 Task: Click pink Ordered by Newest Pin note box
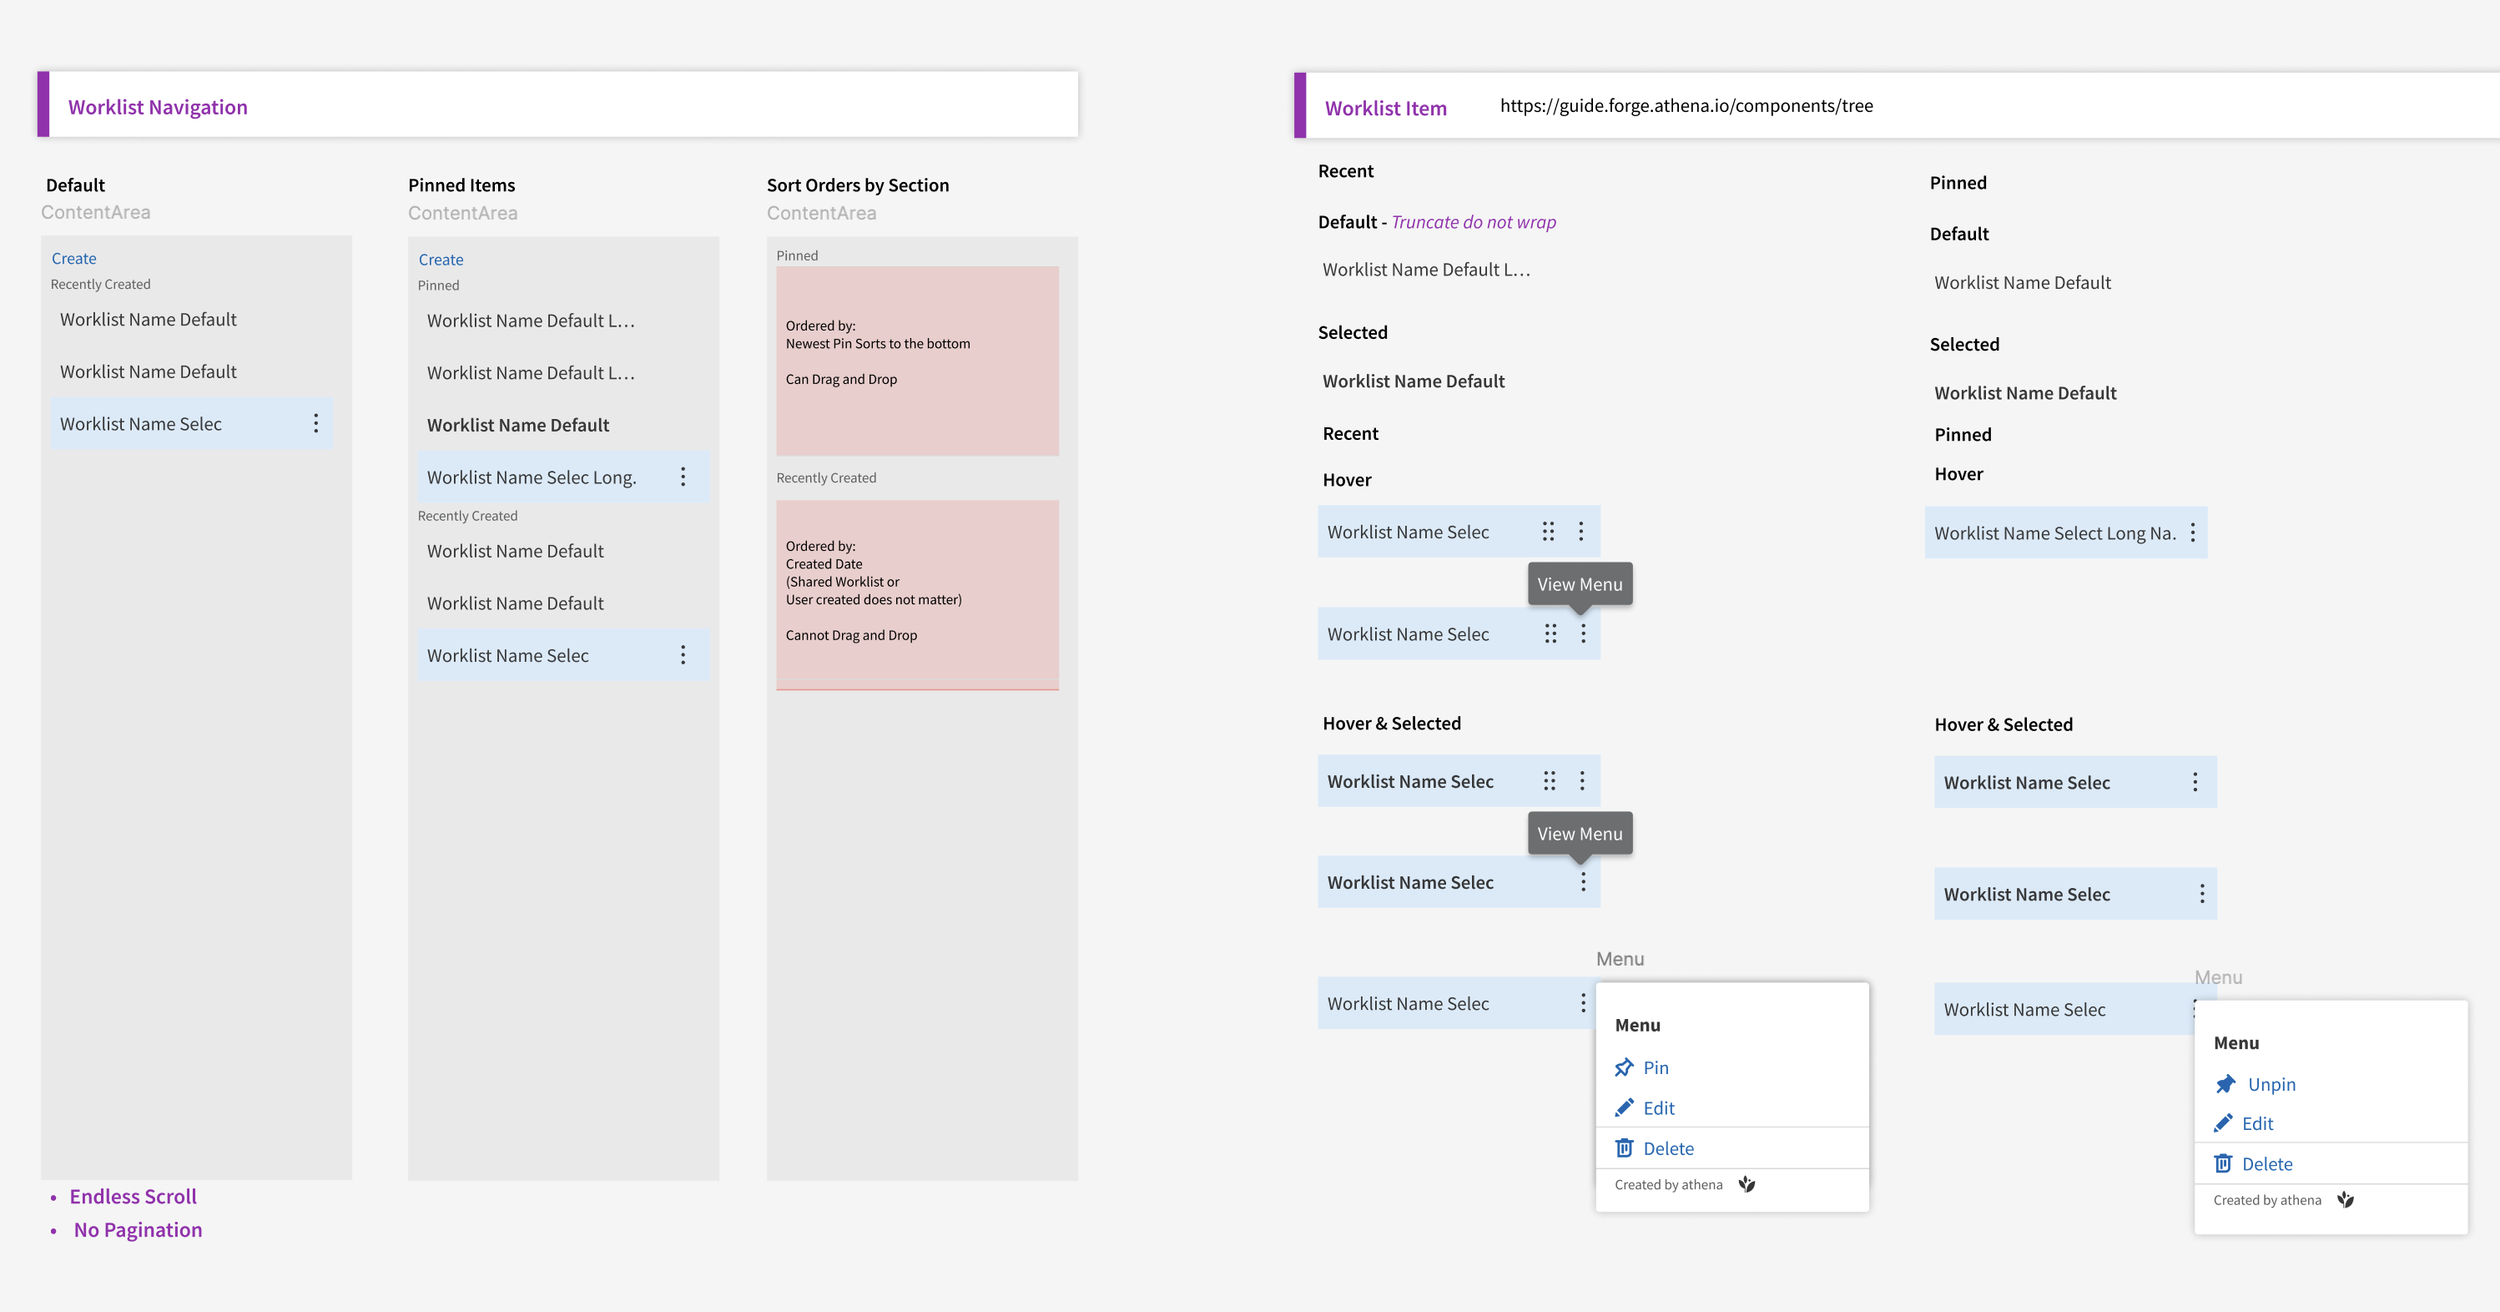pyautogui.click(x=917, y=361)
